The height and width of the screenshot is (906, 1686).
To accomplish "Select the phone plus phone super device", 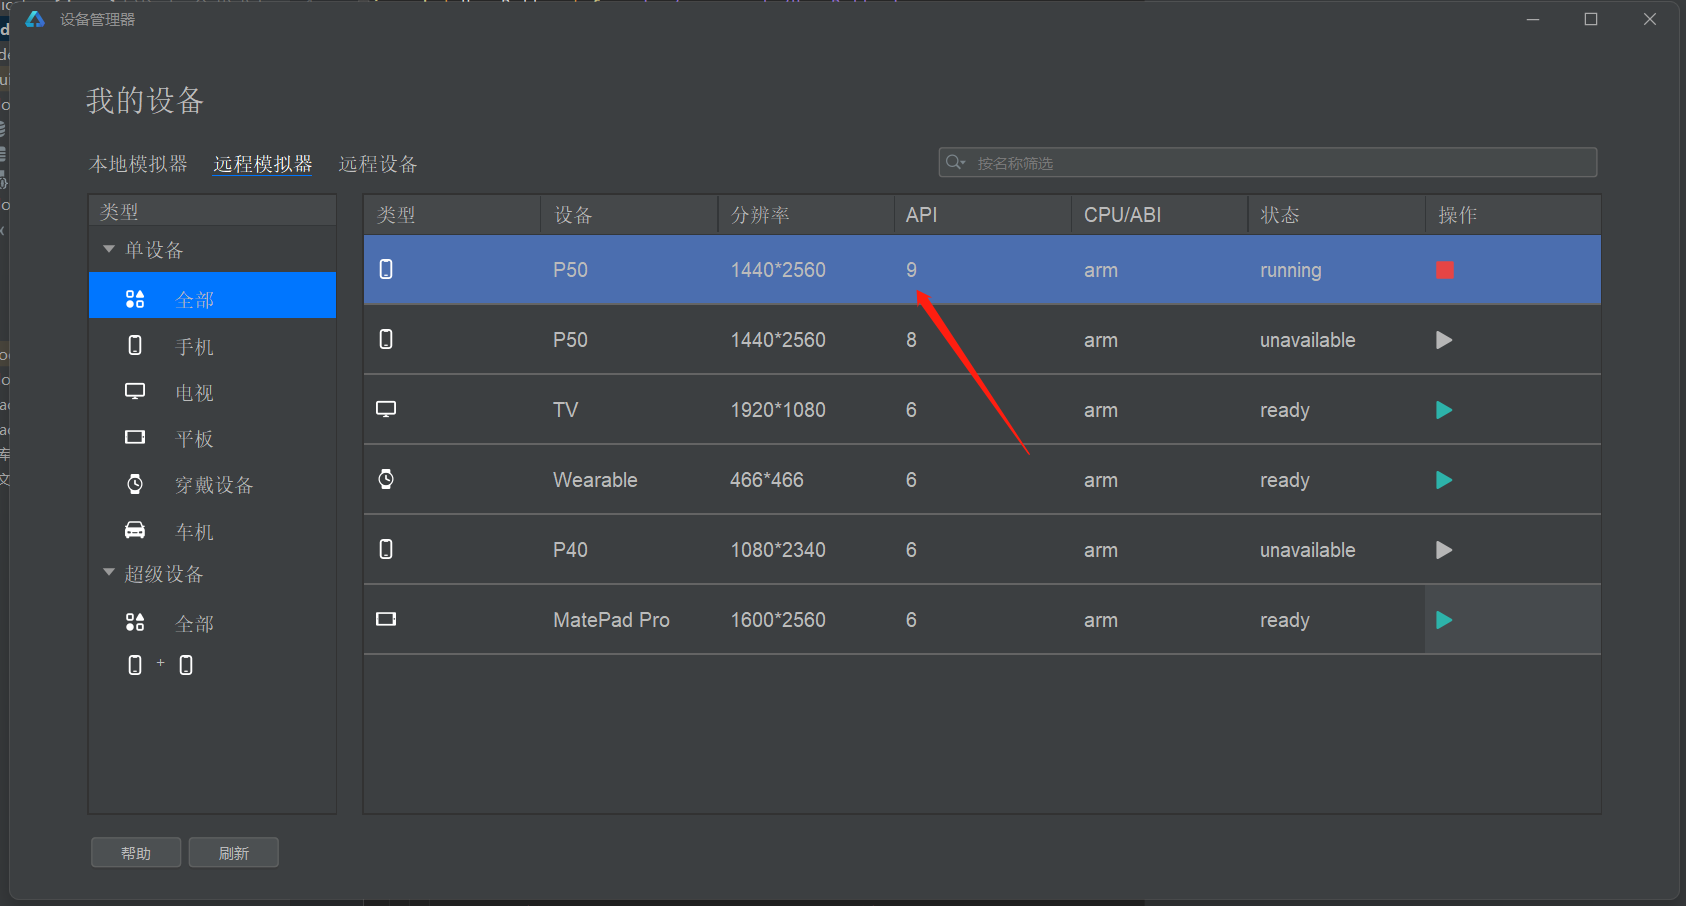I will 160,665.
